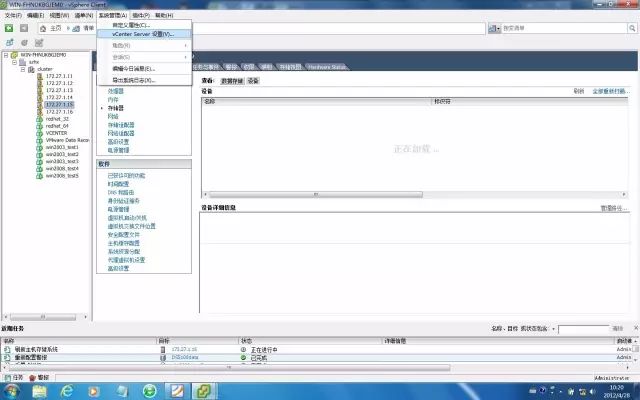Screen dimensions: 640x400
Task: Click the 设备 view button
Action: pyautogui.click(x=253, y=81)
